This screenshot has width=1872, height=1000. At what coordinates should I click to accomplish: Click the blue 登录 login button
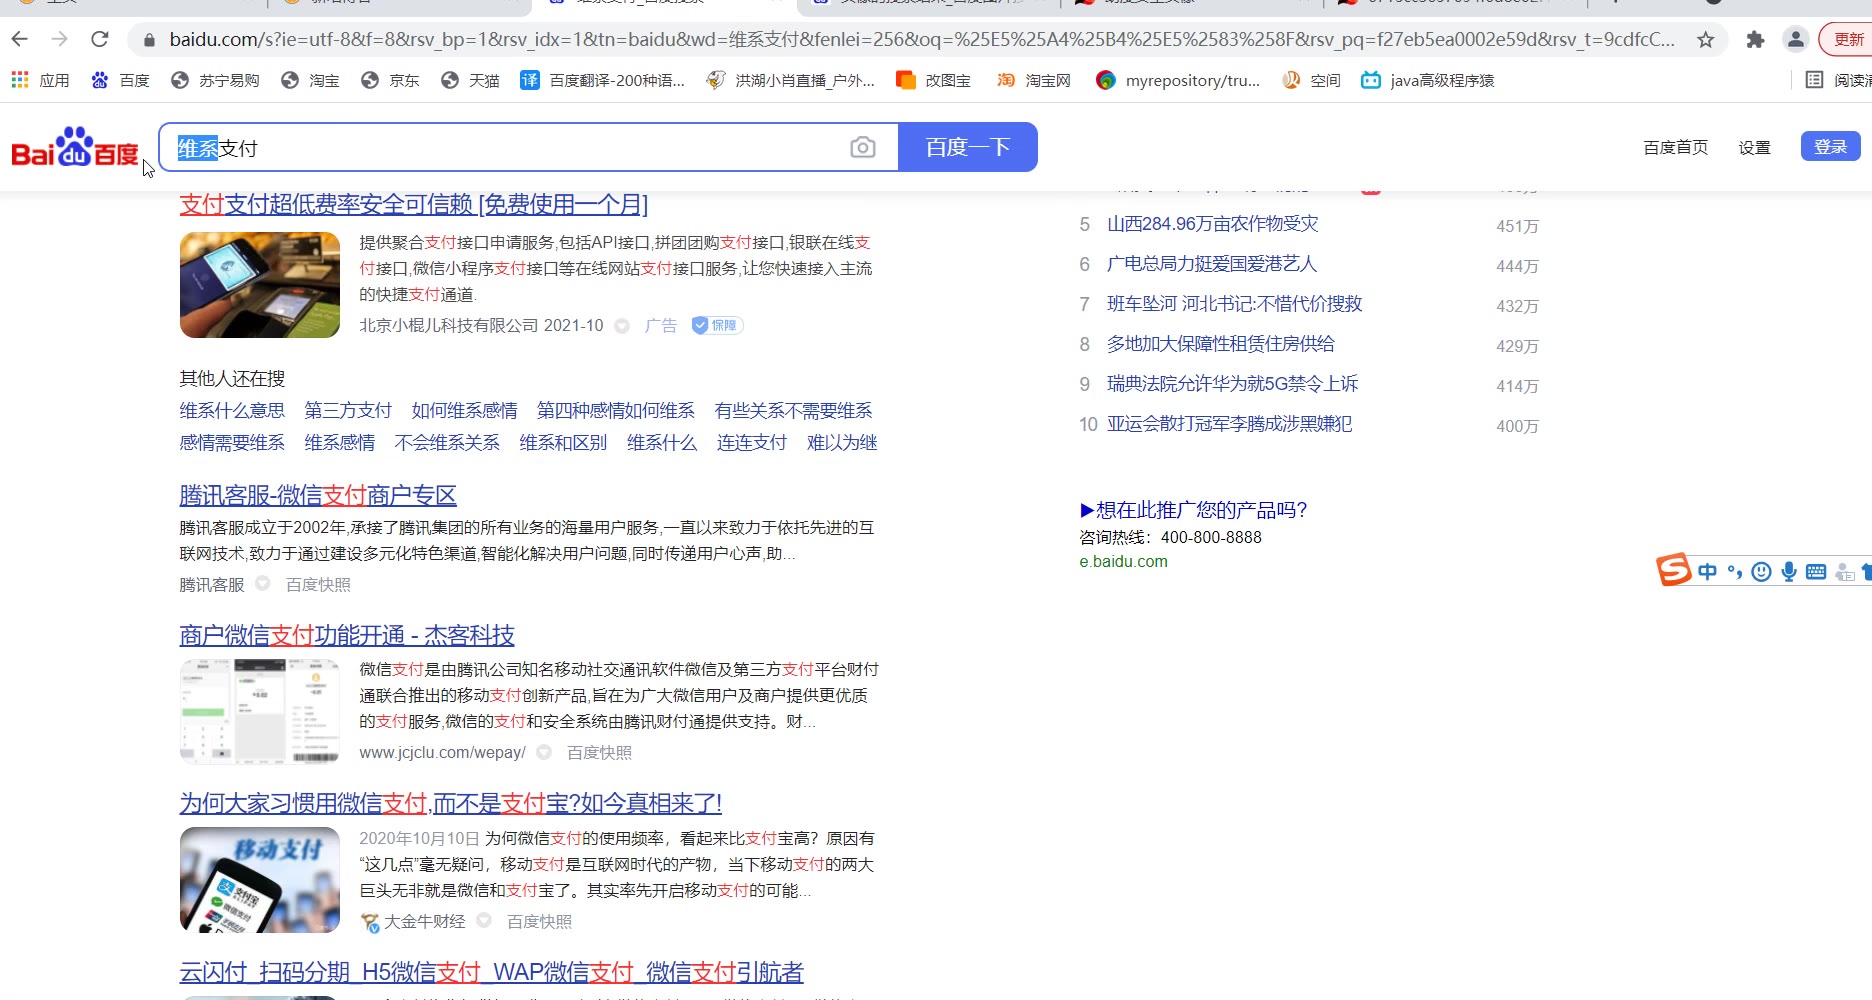pos(1830,146)
